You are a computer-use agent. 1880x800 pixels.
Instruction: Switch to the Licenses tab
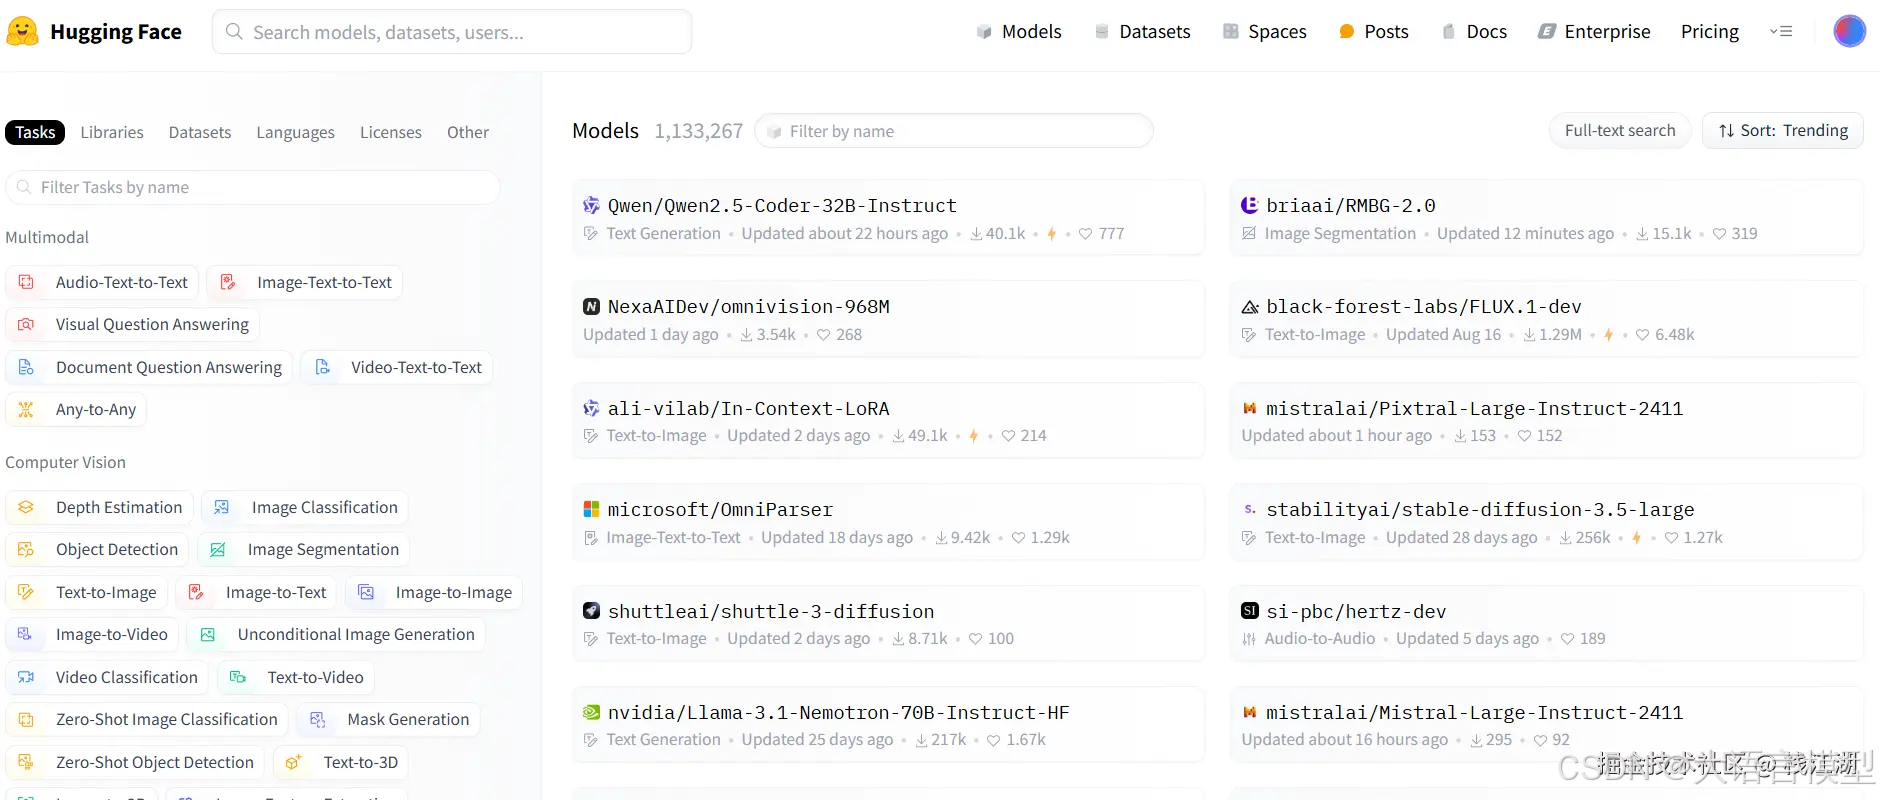(391, 132)
